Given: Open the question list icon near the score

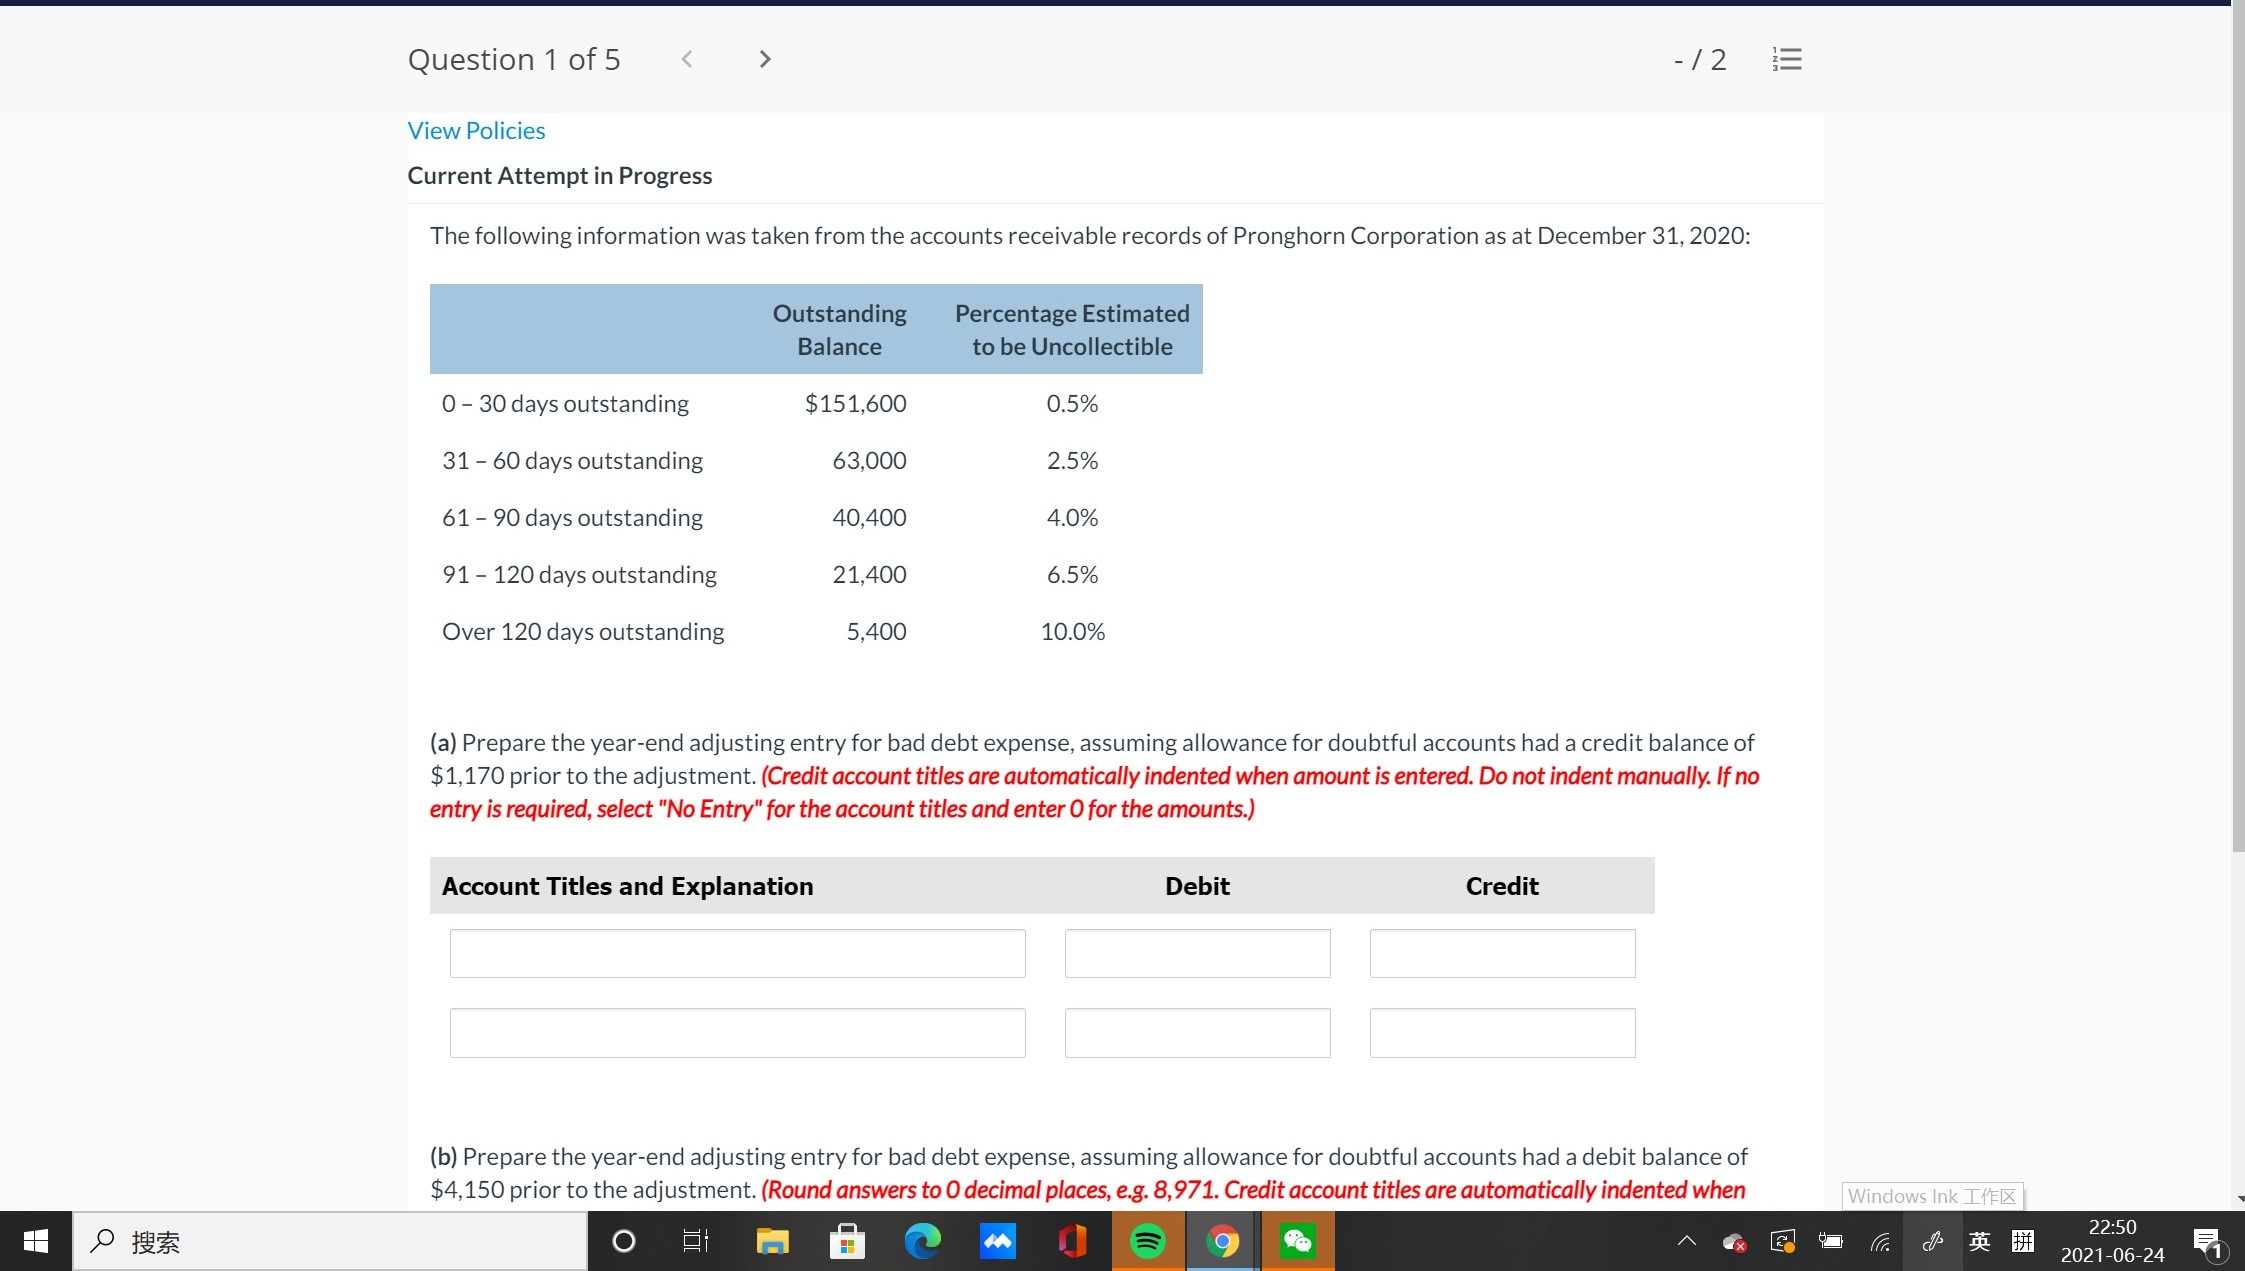Looking at the screenshot, I should (x=1787, y=58).
